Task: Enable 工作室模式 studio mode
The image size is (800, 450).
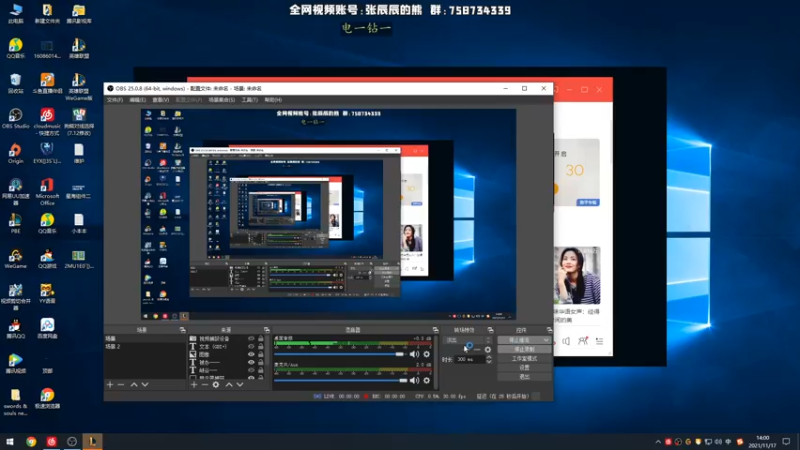Action: coord(524,358)
